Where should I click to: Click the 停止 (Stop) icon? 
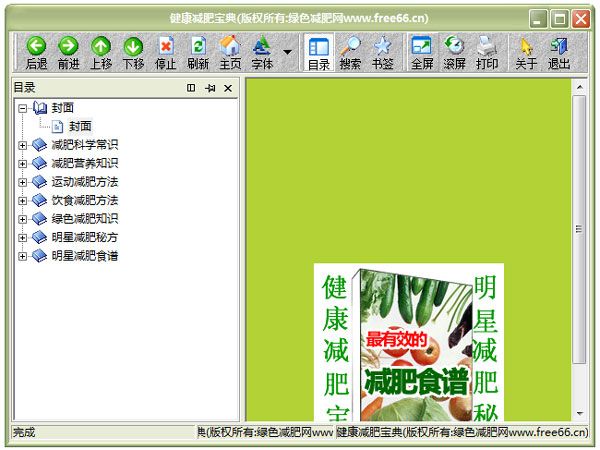(x=166, y=53)
